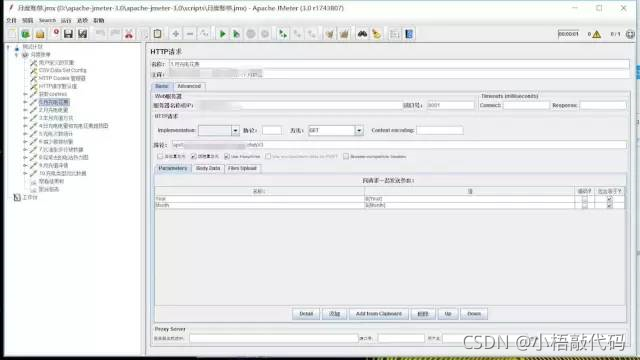This screenshot has width=640, height=360.
Task: Create a new test plan via toolbar
Action: click(x=12, y=34)
